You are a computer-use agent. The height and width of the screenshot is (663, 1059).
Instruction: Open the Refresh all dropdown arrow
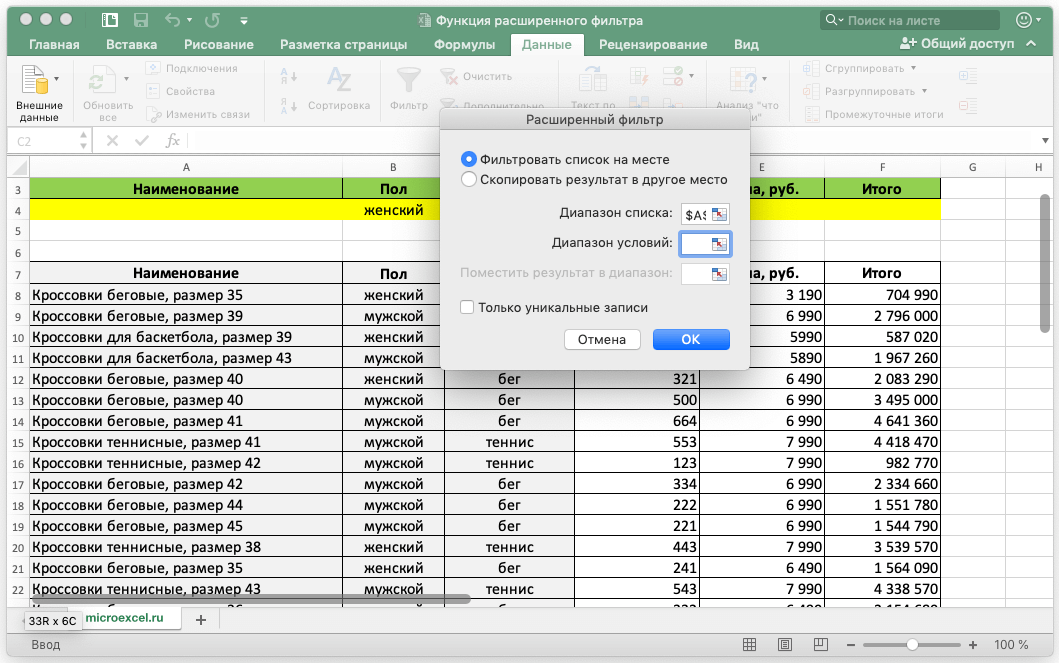(x=126, y=79)
